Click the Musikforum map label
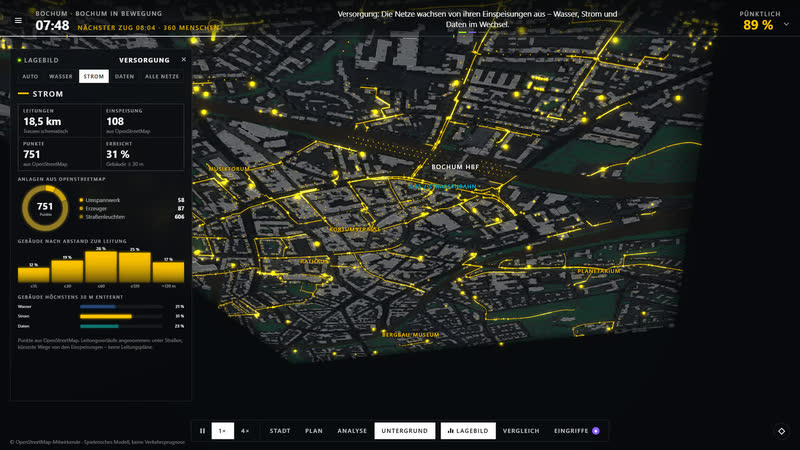800x450 pixels. coord(229,168)
